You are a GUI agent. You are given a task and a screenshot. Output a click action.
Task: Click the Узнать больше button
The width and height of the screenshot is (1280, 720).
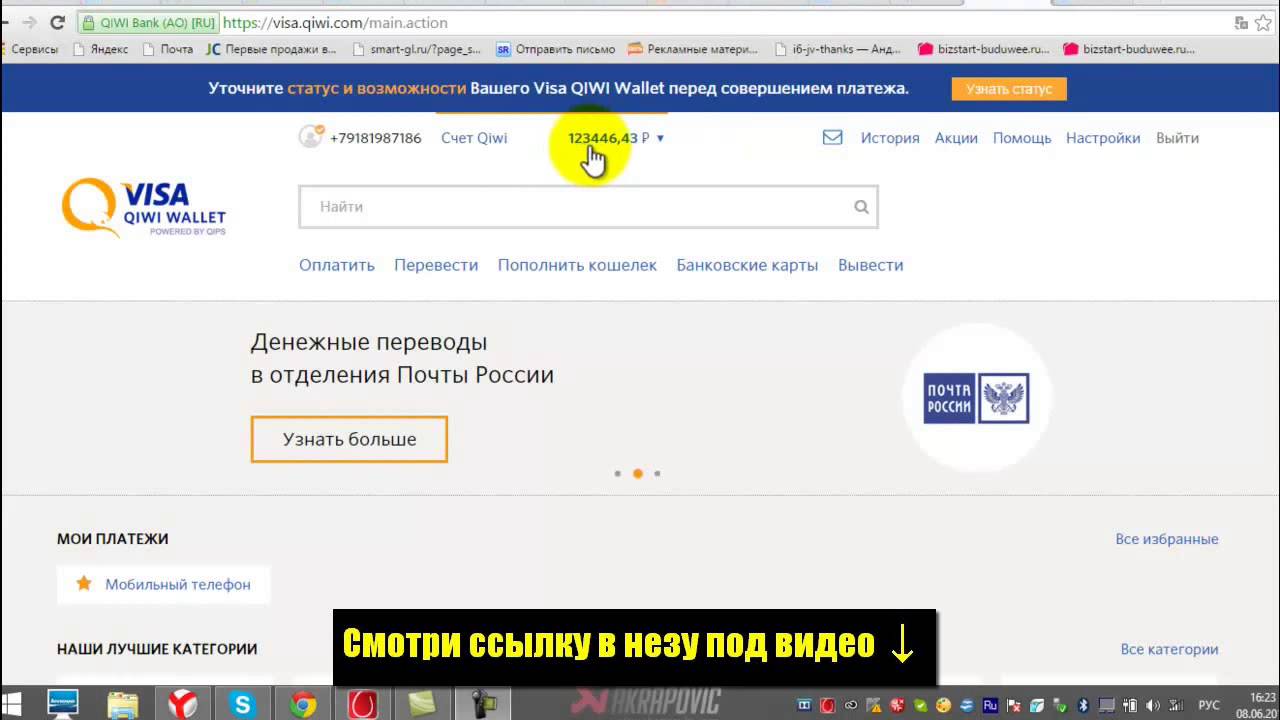click(x=349, y=439)
